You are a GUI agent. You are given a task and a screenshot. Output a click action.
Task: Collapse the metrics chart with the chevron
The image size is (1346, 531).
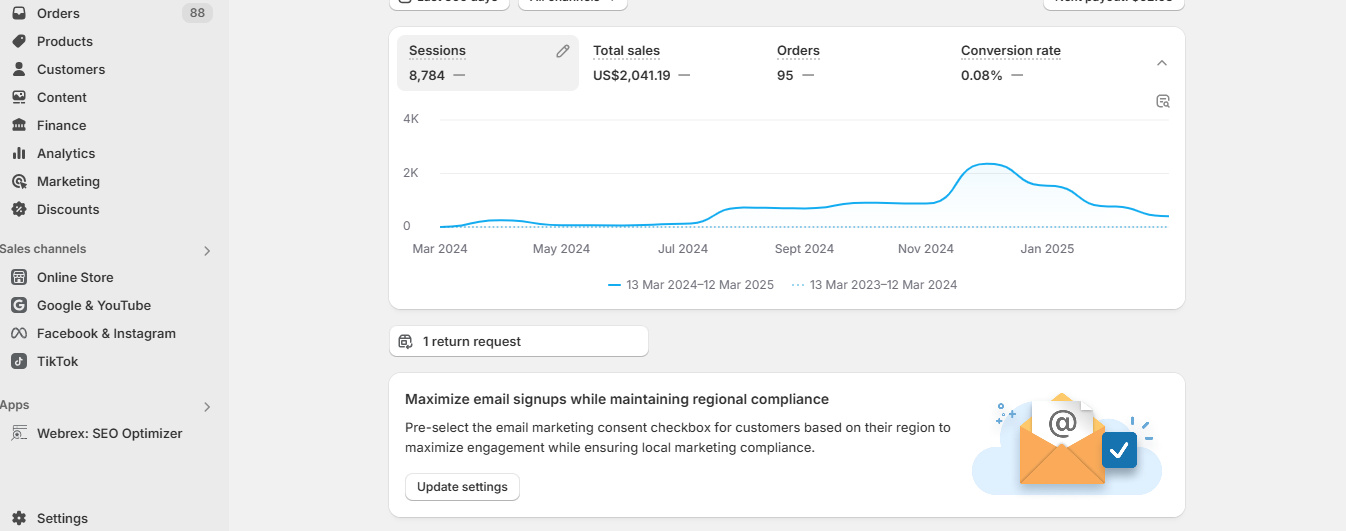pyautogui.click(x=1161, y=63)
